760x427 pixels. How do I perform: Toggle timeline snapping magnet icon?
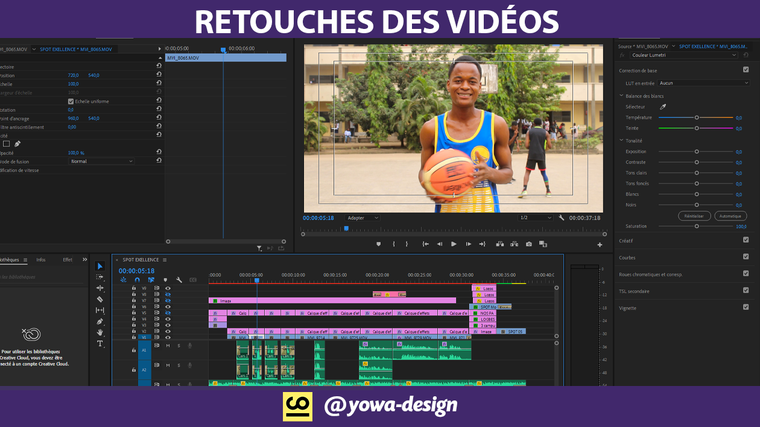tap(137, 280)
